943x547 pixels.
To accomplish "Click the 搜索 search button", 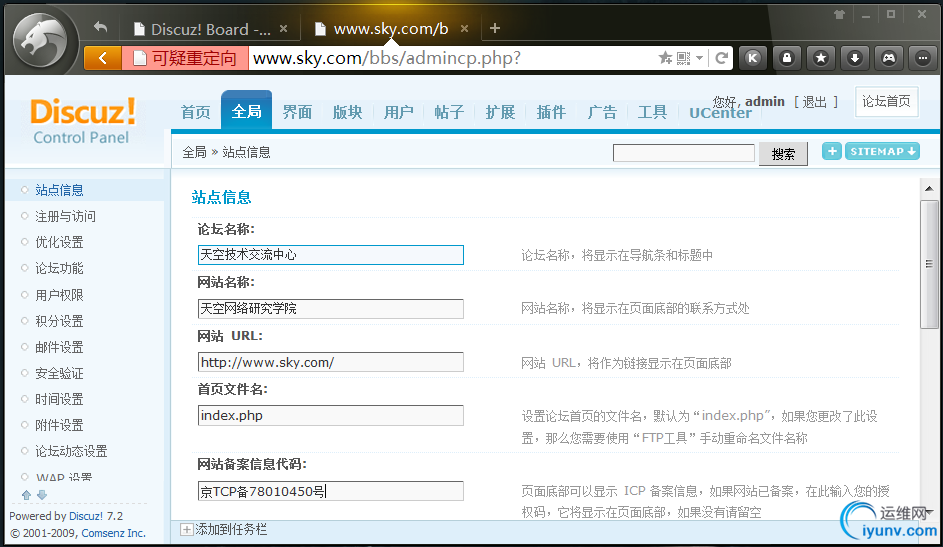I will 783,154.
